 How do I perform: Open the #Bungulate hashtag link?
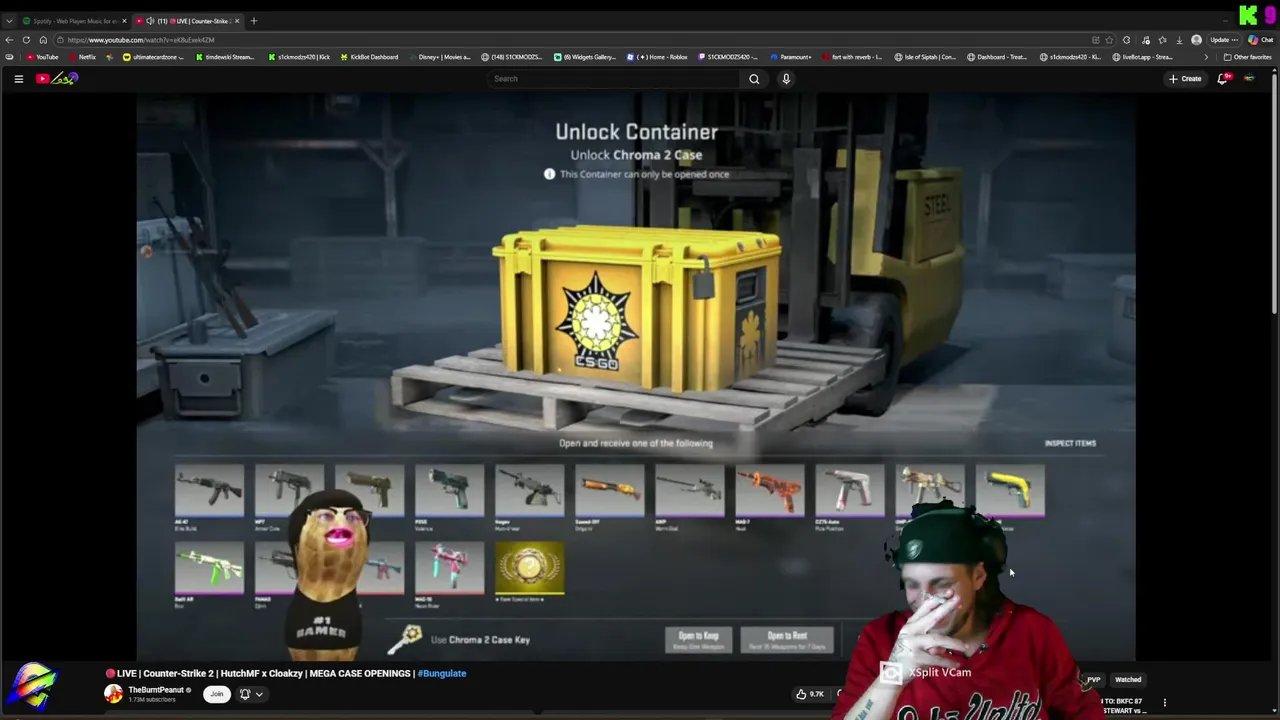pos(442,673)
